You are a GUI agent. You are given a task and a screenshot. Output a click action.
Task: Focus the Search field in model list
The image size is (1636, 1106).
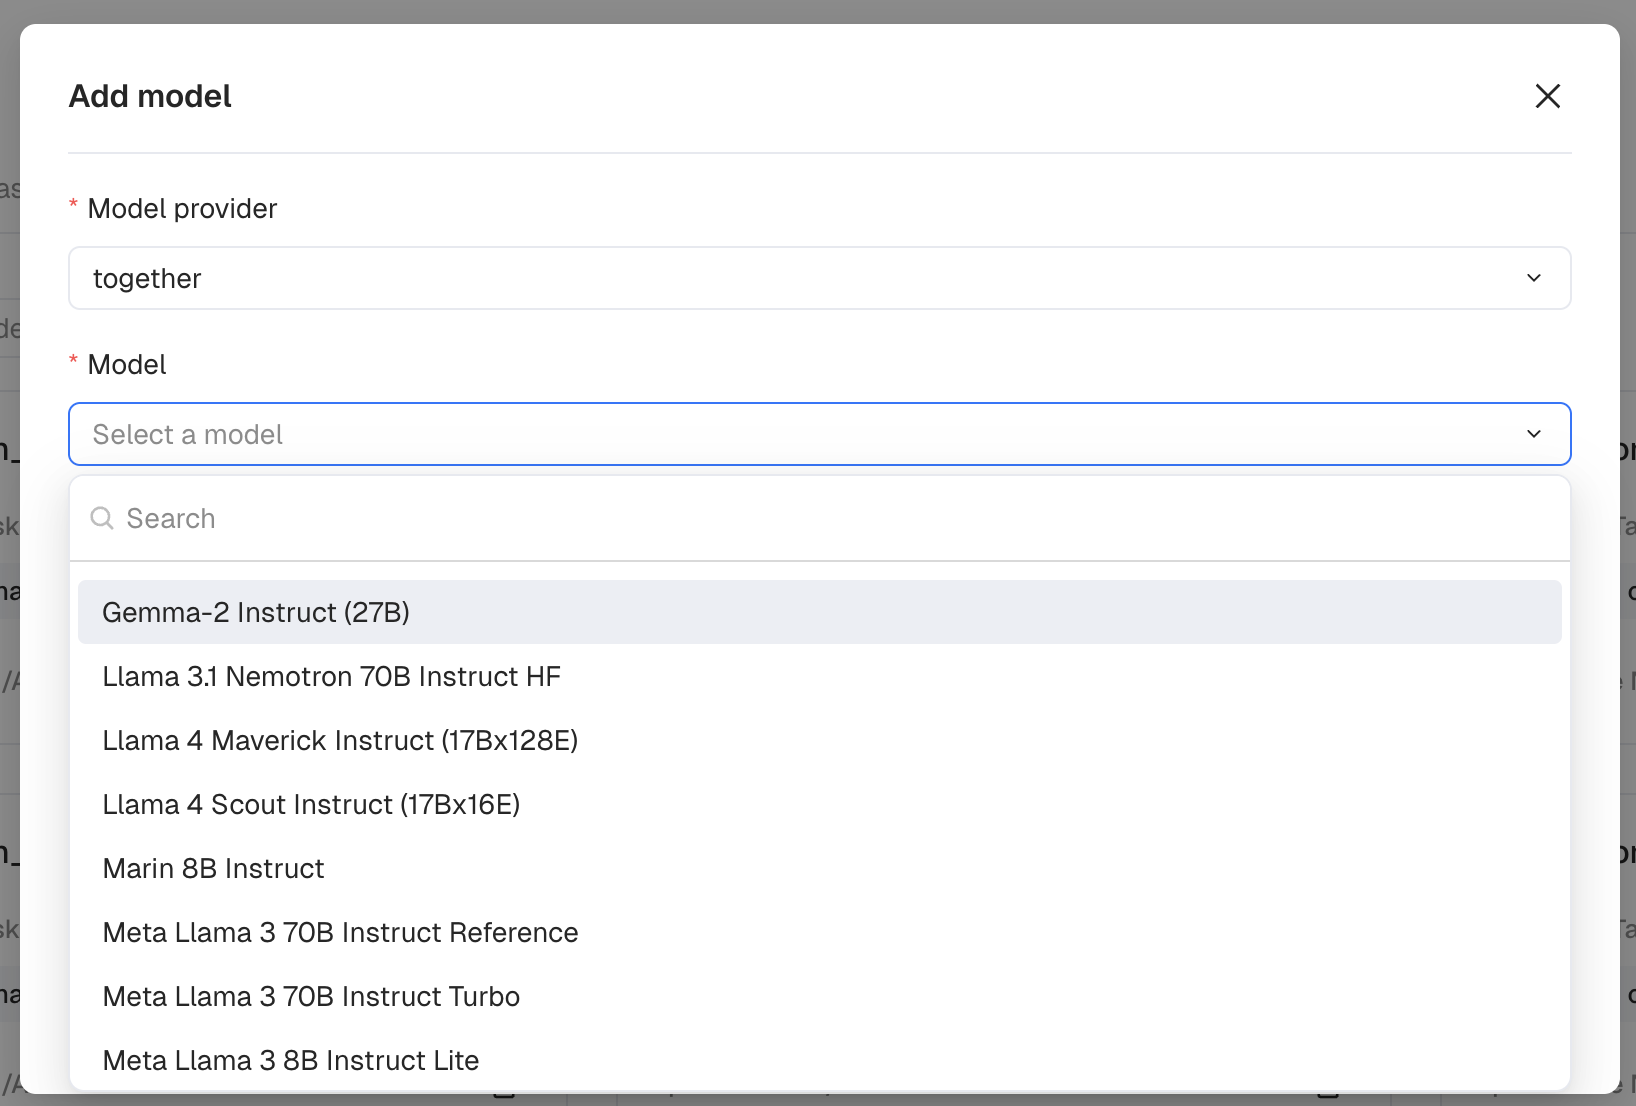[819, 518]
